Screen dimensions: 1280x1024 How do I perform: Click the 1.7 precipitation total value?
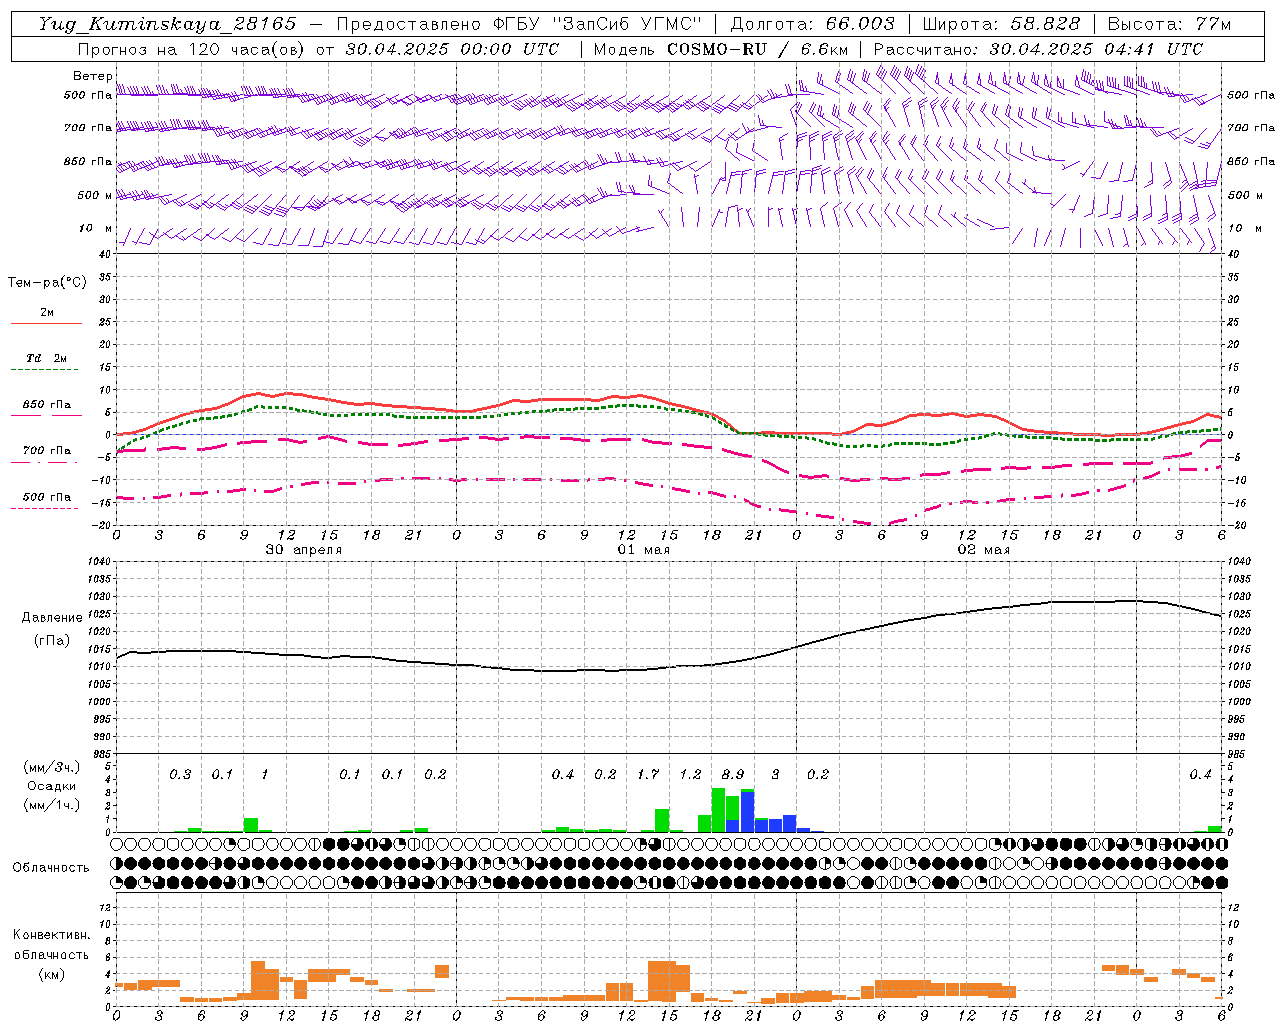648,774
